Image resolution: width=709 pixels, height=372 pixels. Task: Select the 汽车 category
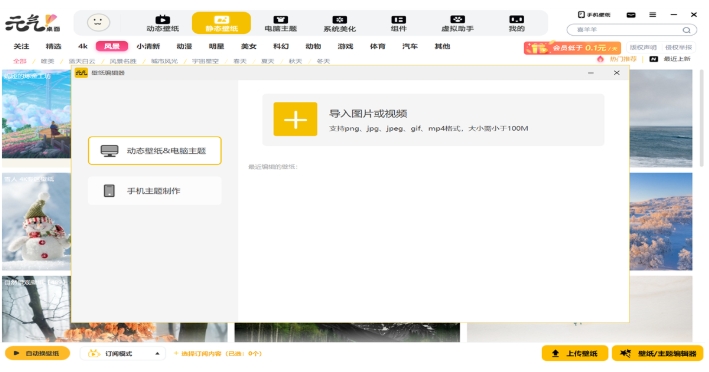(x=410, y=46)
